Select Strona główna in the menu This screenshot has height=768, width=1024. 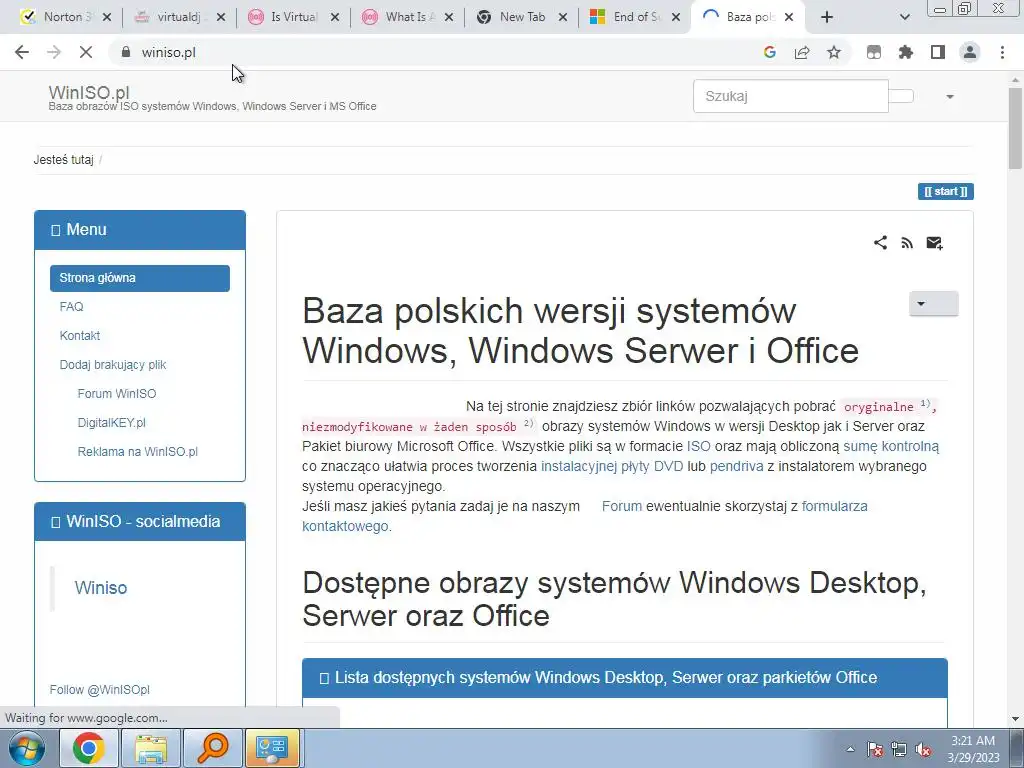click(140, 278)
